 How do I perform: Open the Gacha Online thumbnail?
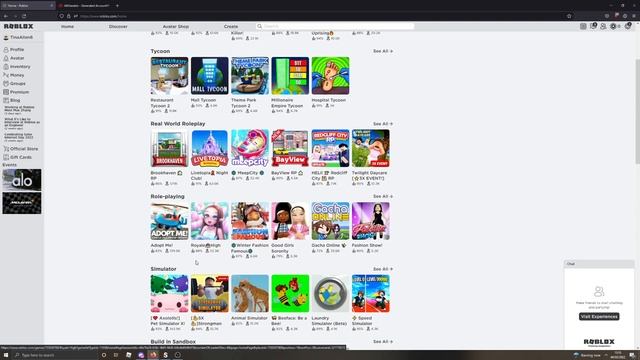330,221
